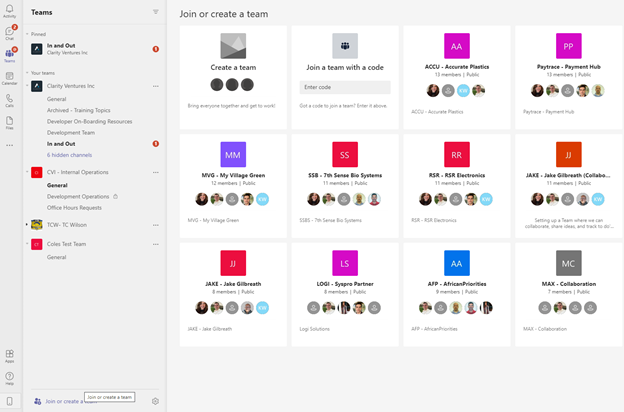Click the RSR RR team avatar
This screenshot has height=412, width=624.
(457, 154)
